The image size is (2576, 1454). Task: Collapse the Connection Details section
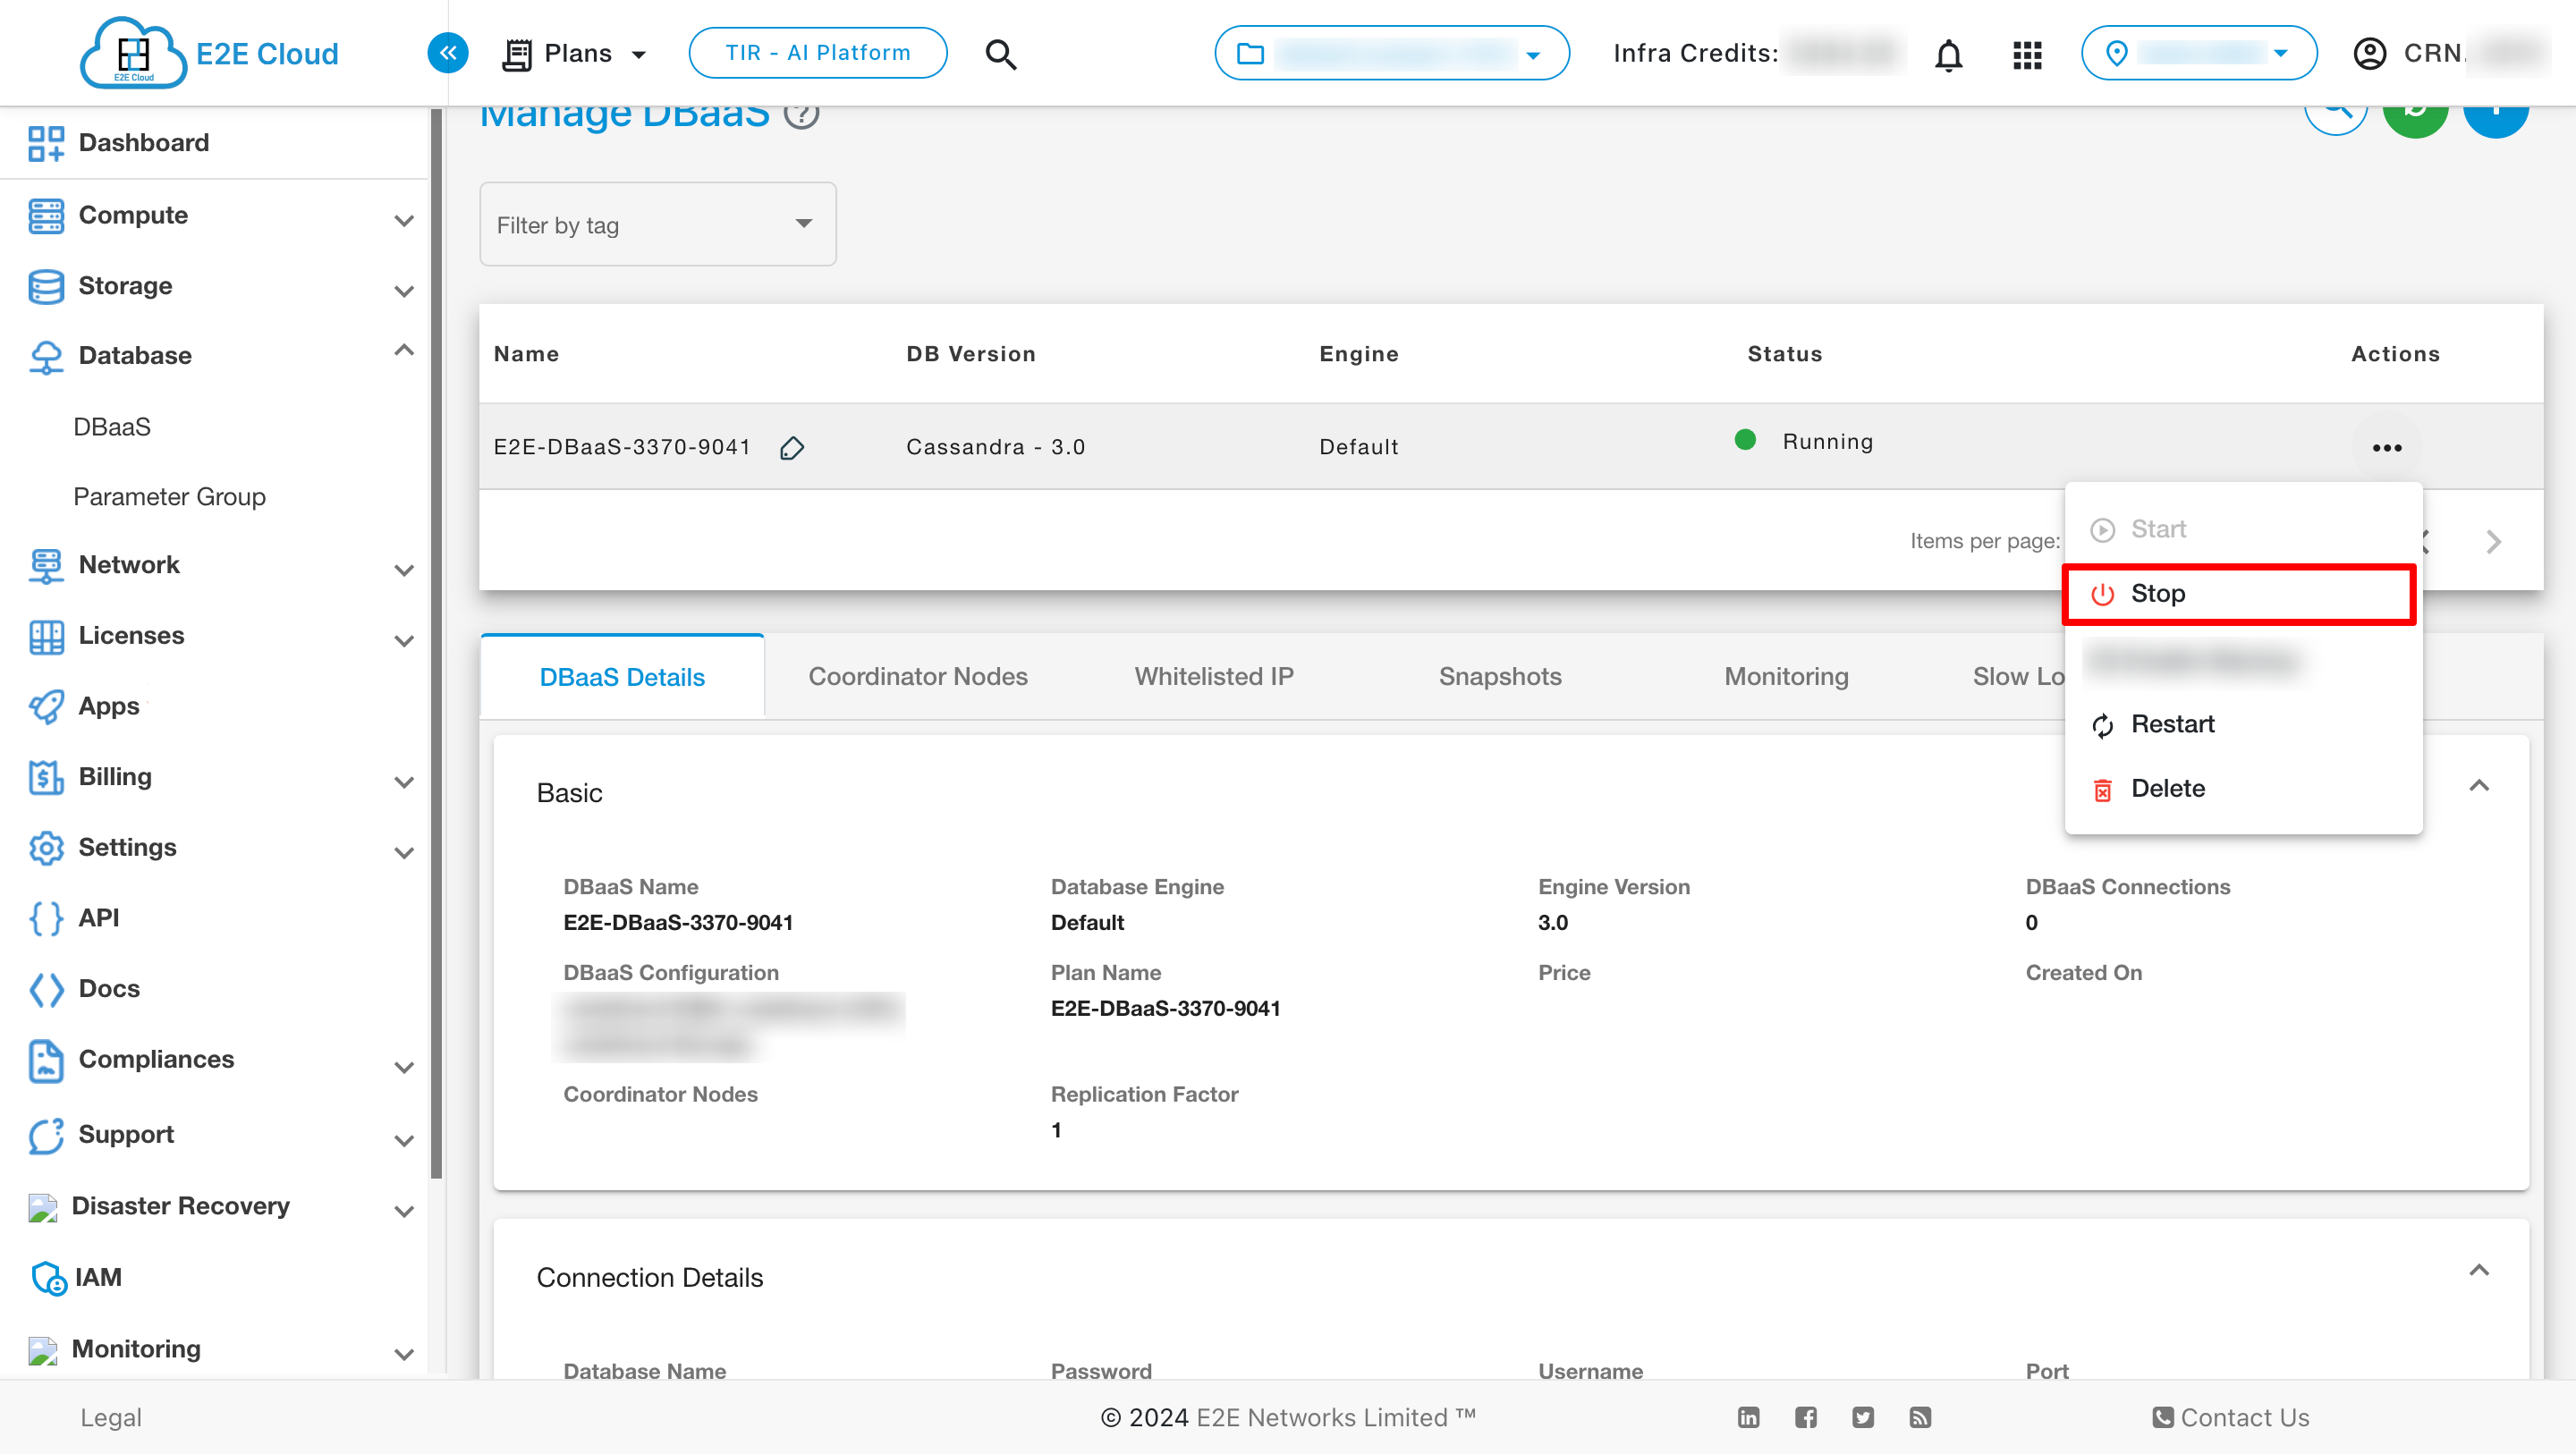[2478, 1270]
